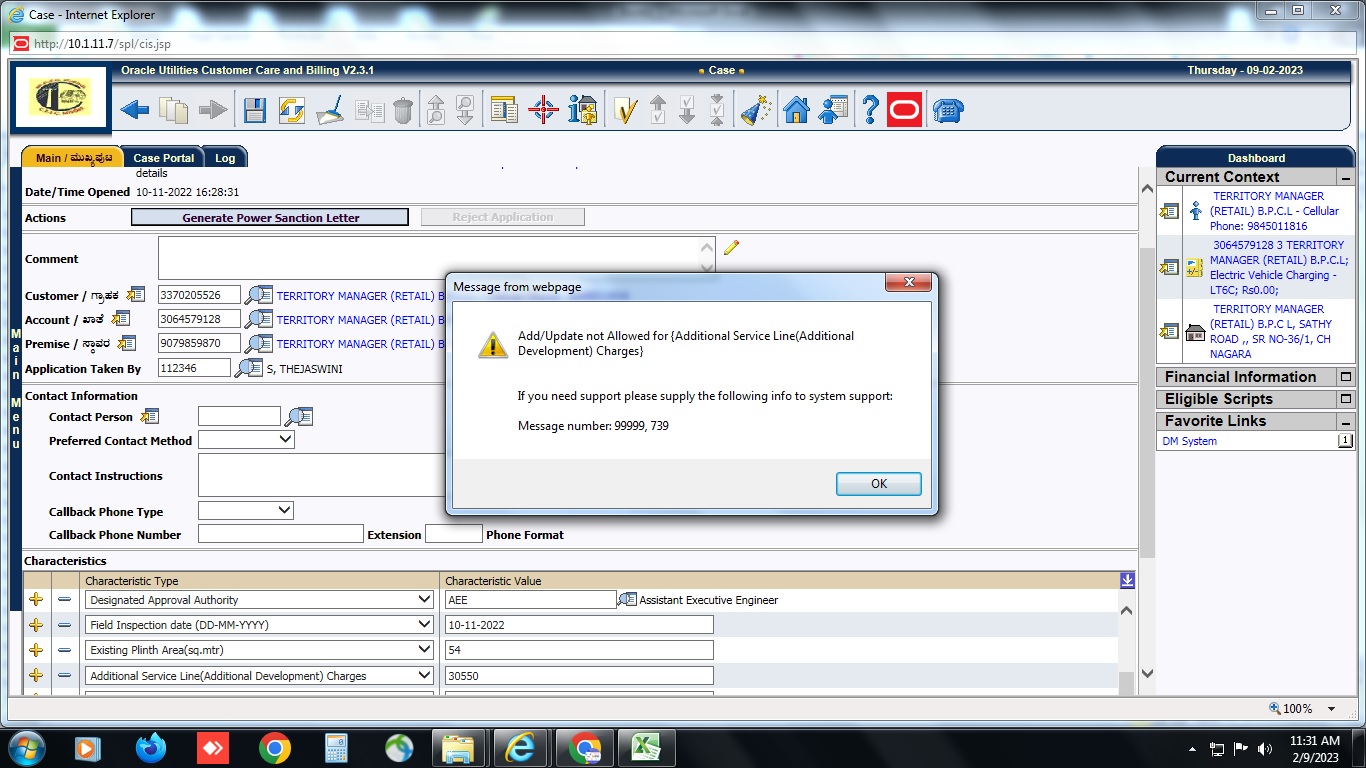Click the Clear broom icon

[330, 110]
